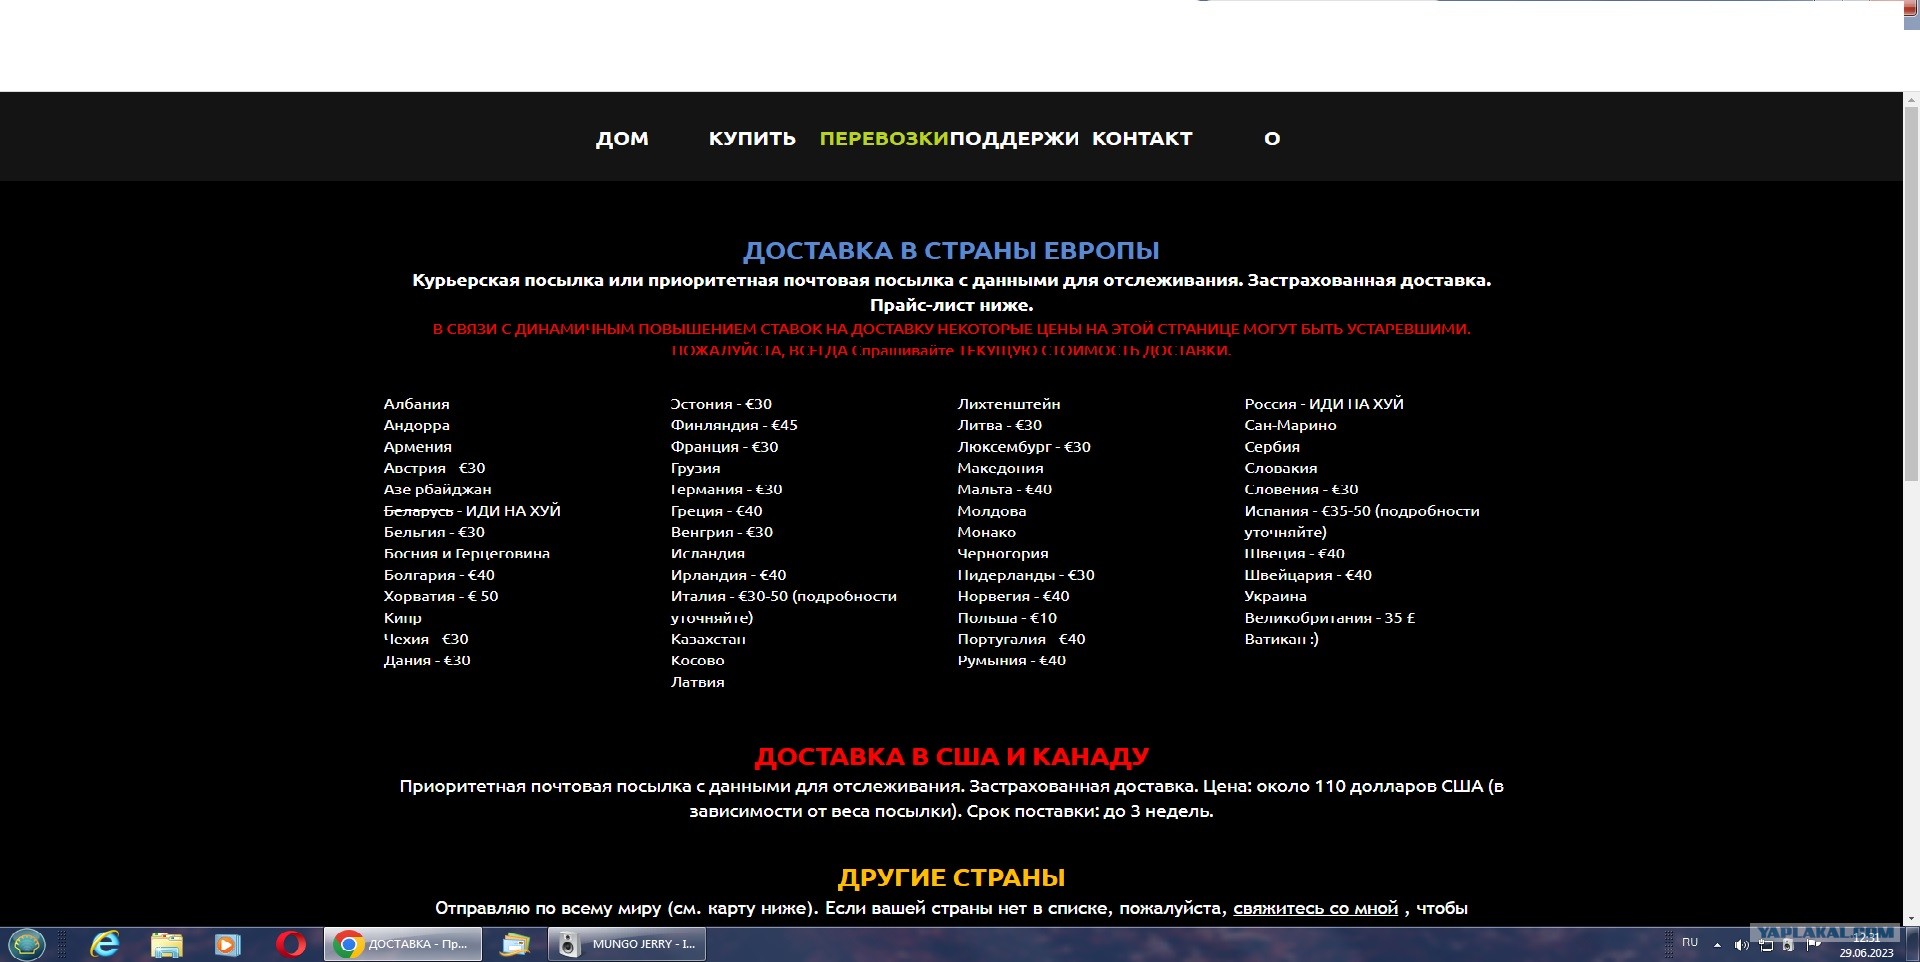
Task: Open the Windows Start menu
Action: click(x=27, y=944)
